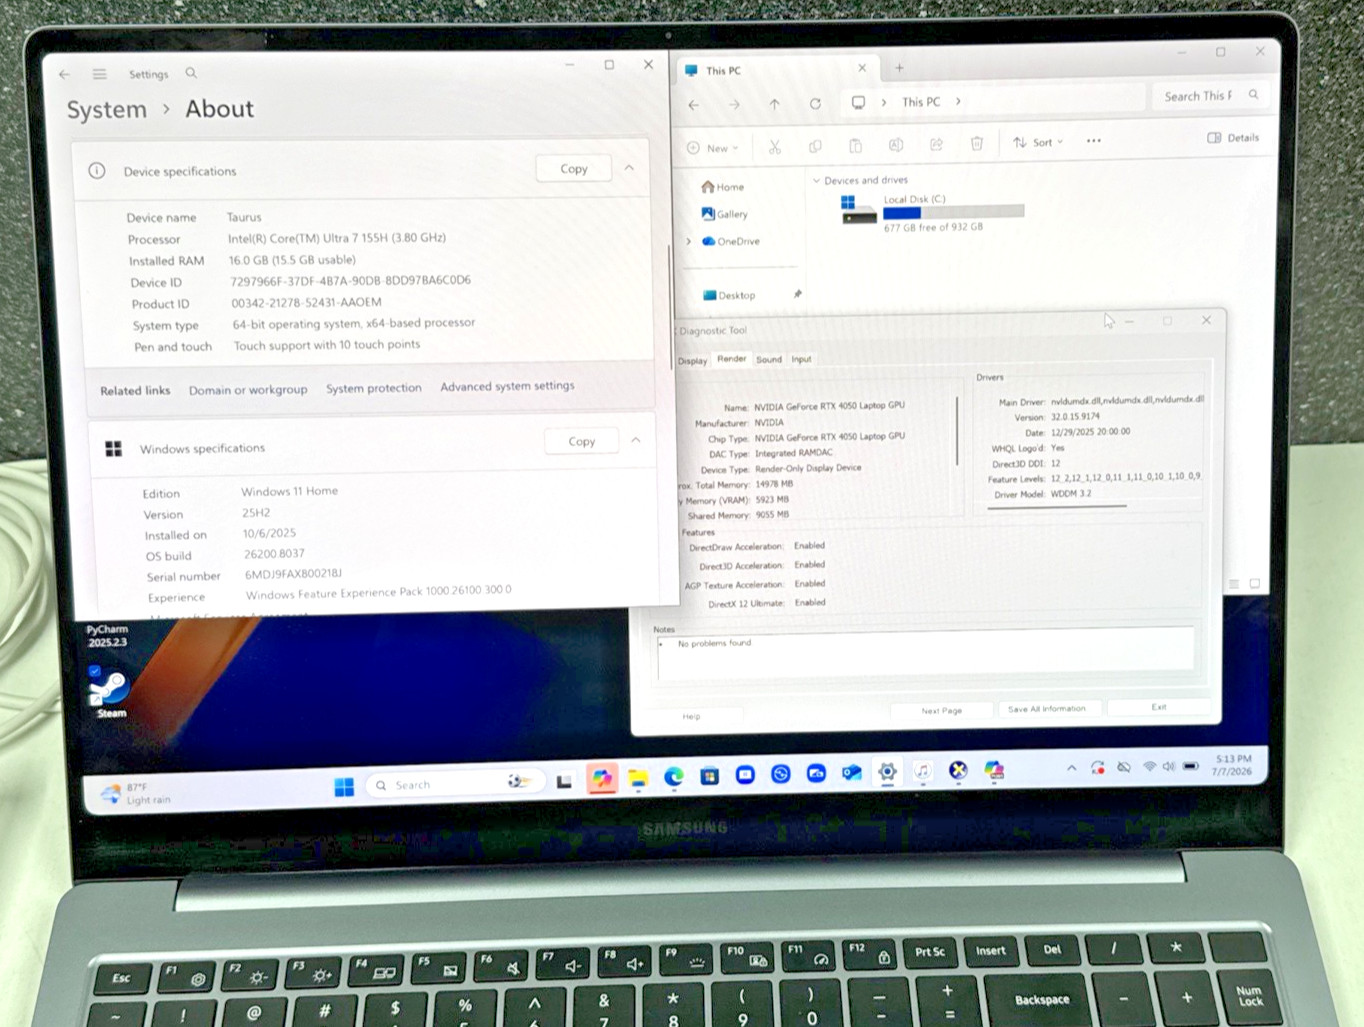The width and height of the screenshot is (1364, 1027).
Task: Open the System protection link
Action: pyautogui.click(x=373, y=388)
